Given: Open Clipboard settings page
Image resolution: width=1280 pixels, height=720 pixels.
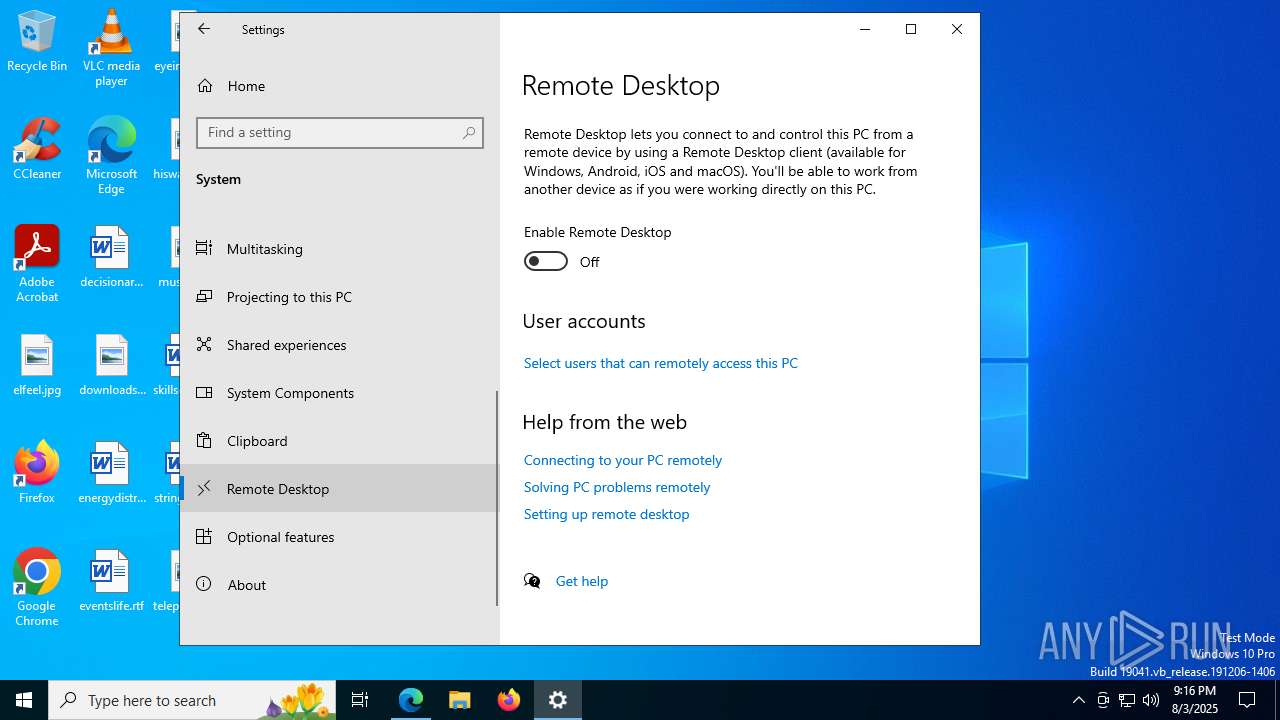Looking at the screenshot, I should pyautogui.click(x=340, y=441).
